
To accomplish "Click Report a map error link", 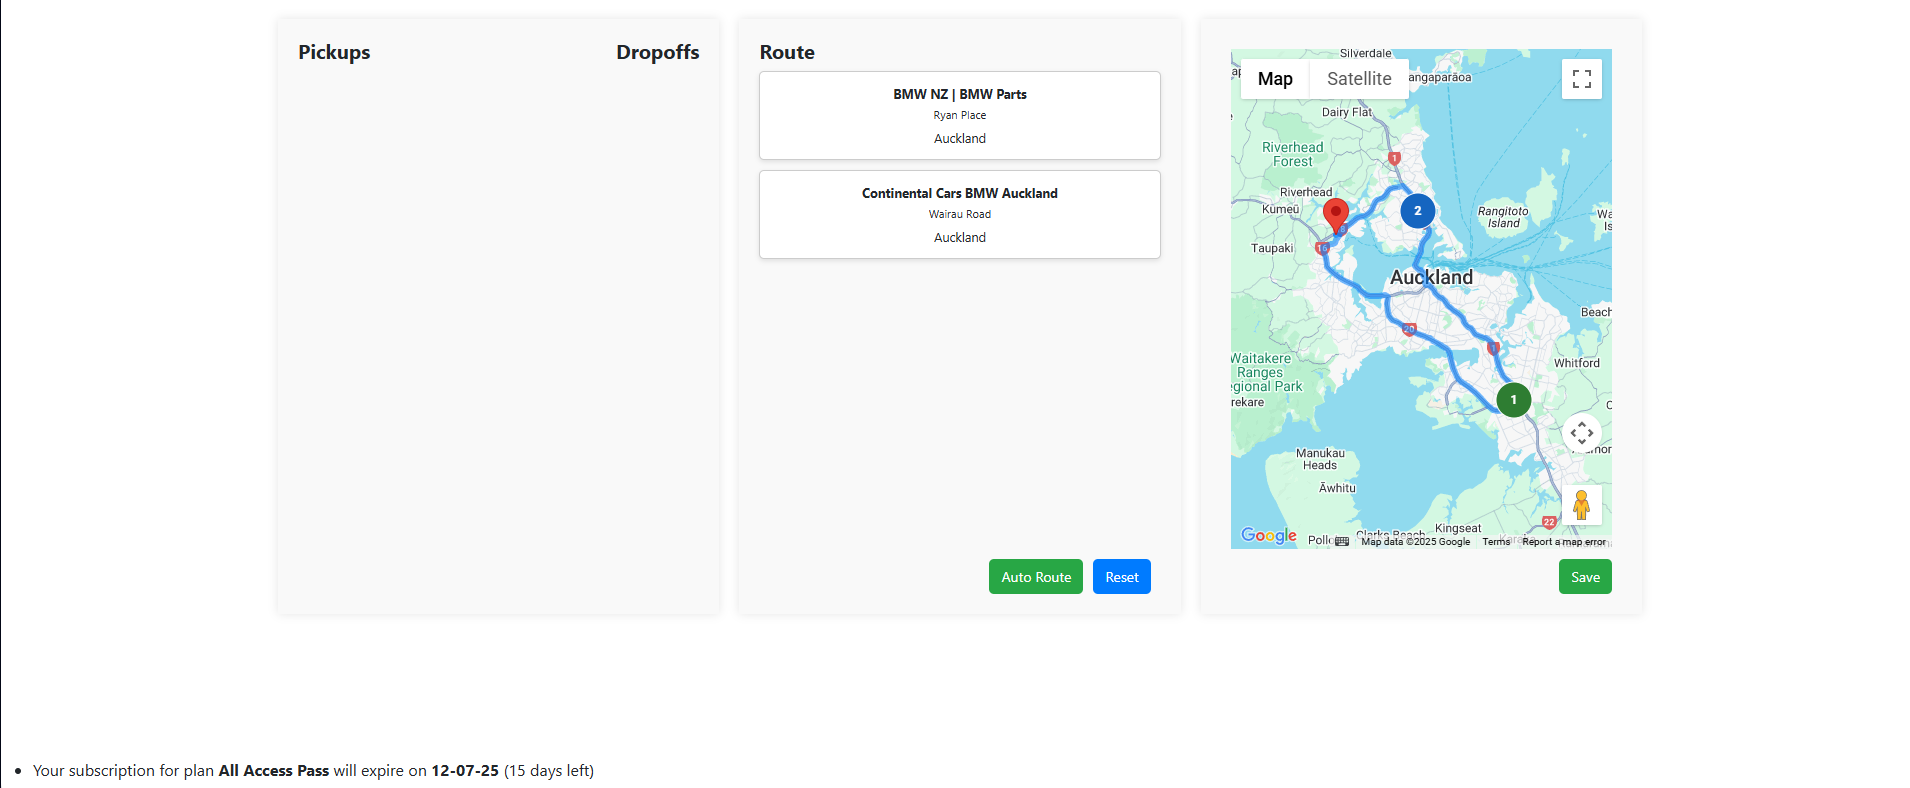I will tap(1564, 542).
